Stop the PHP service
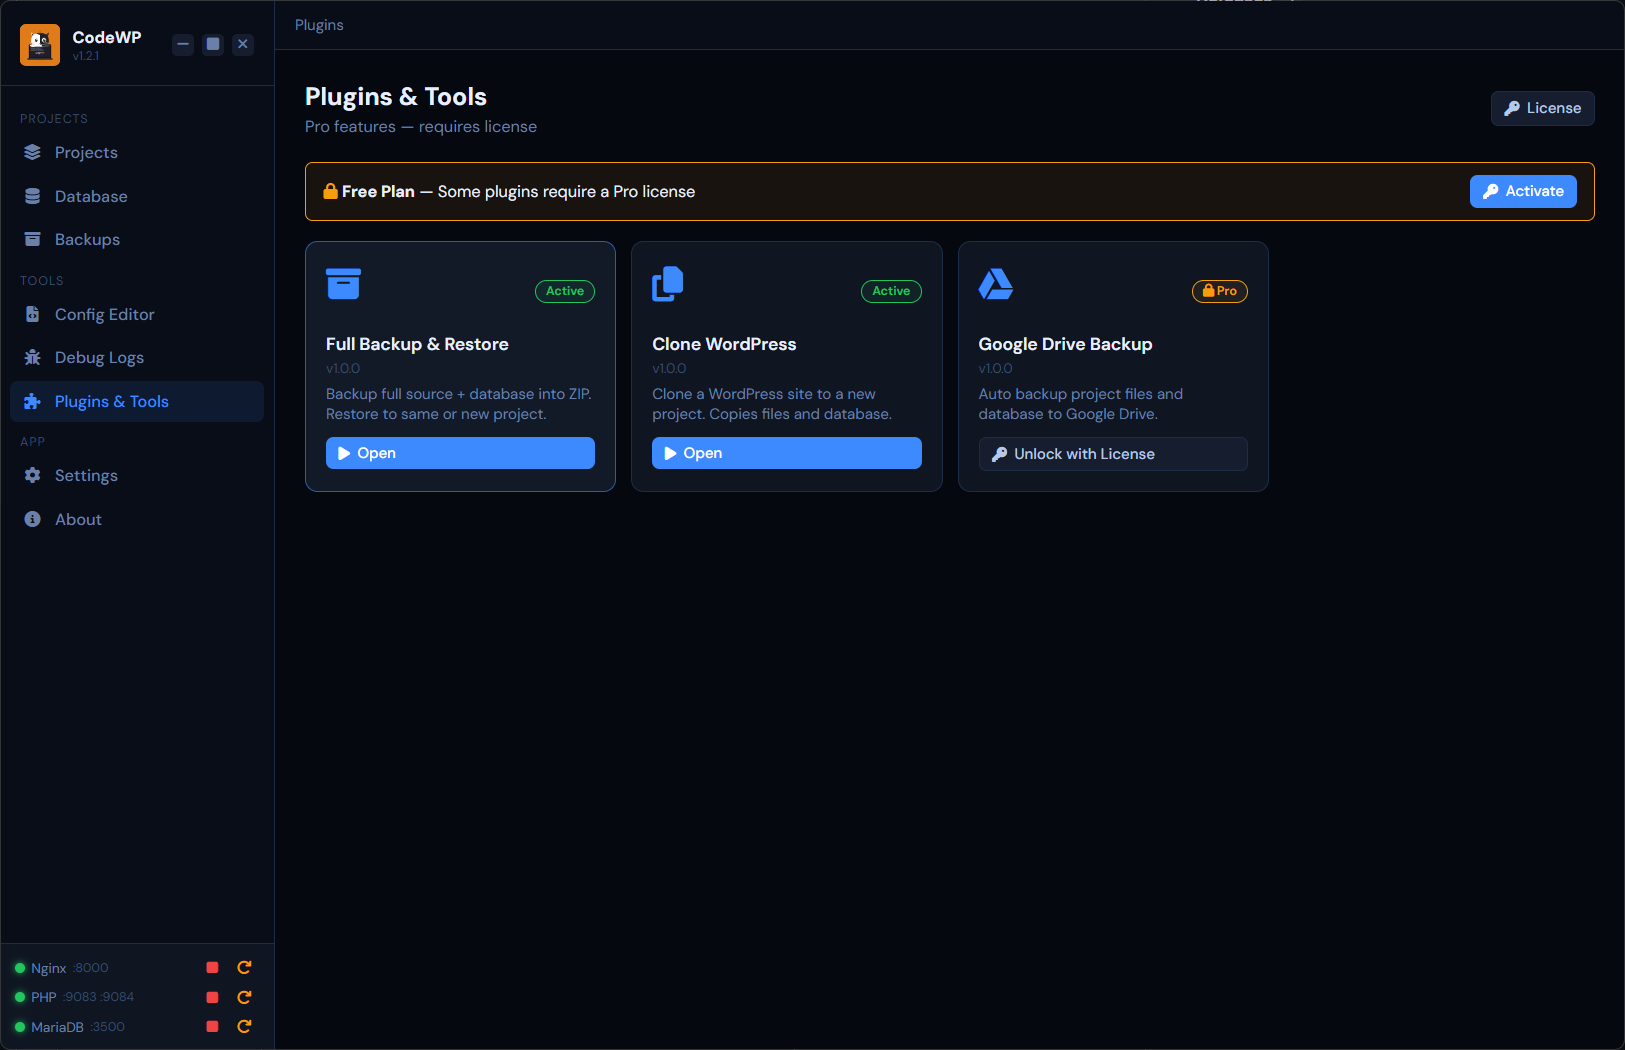 click(x=212, y=997)
